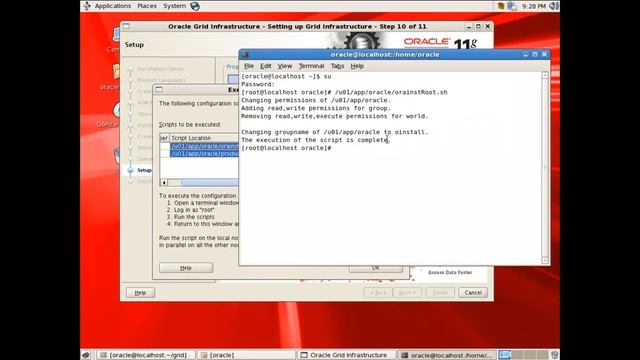Click the Execute scripts dialog window menu icon
Viewport: 640px width, 360px height.
159,89
